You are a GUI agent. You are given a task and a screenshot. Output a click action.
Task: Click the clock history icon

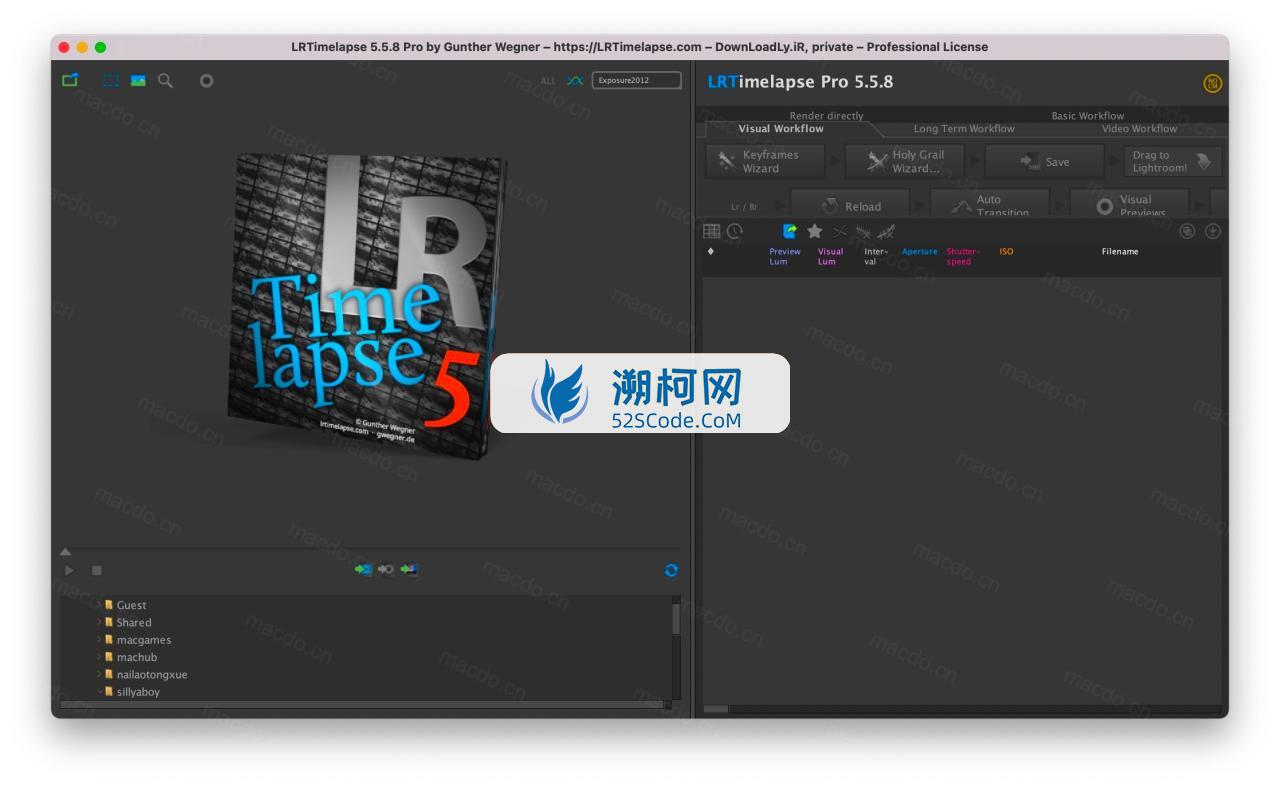click(735, 231)
